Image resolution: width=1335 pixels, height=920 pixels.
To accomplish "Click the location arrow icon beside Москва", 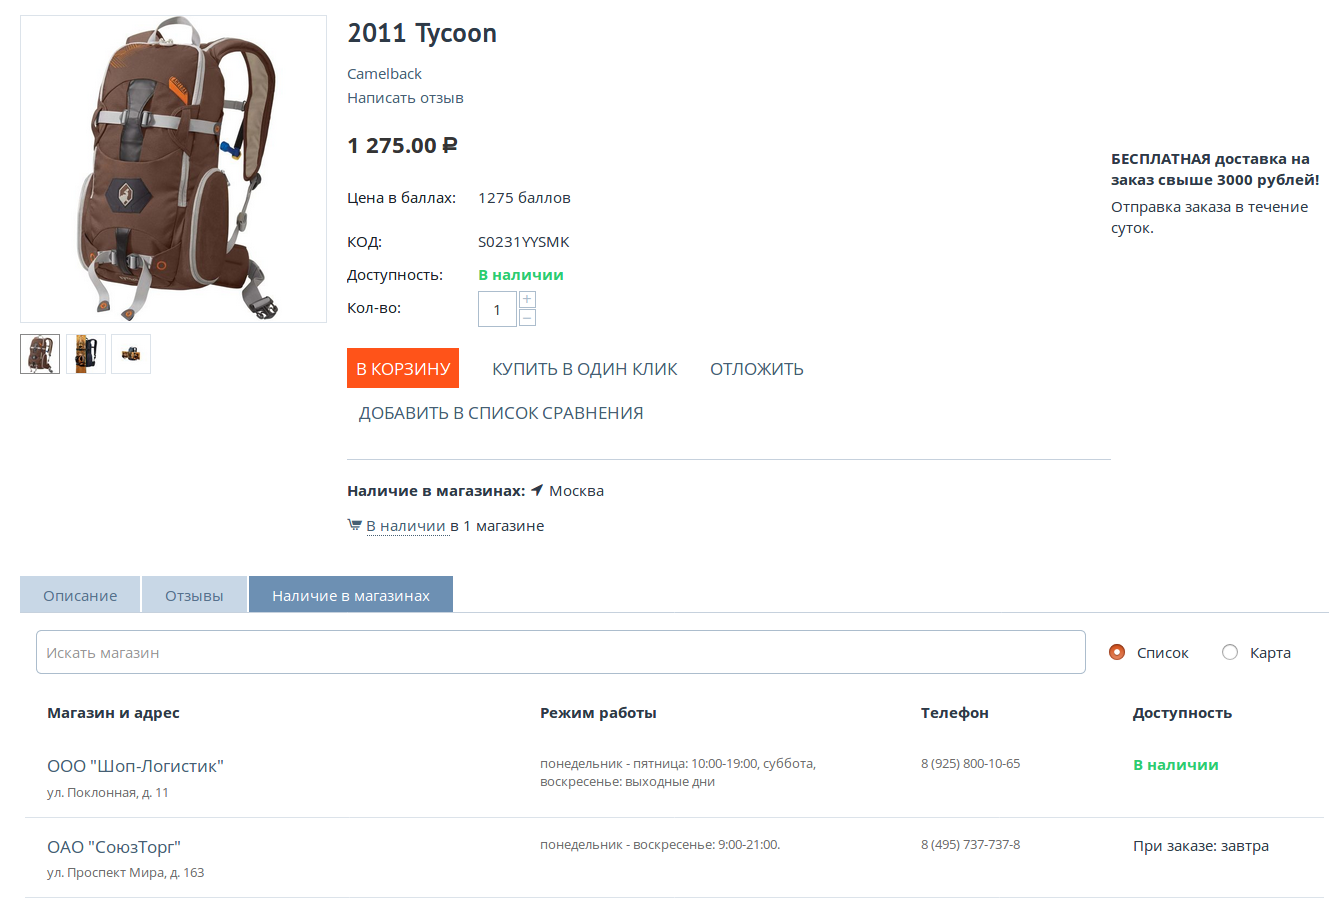I will (x=537, y=490).
